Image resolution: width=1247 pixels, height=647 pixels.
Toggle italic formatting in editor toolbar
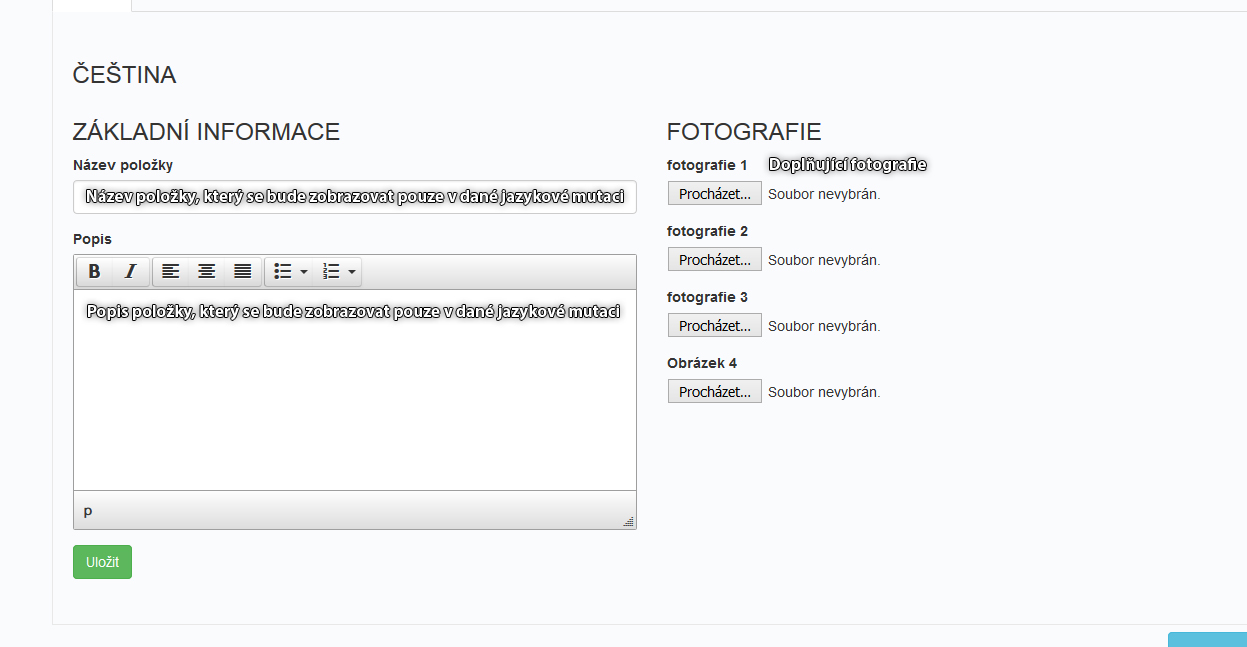[x=131, y=272]
